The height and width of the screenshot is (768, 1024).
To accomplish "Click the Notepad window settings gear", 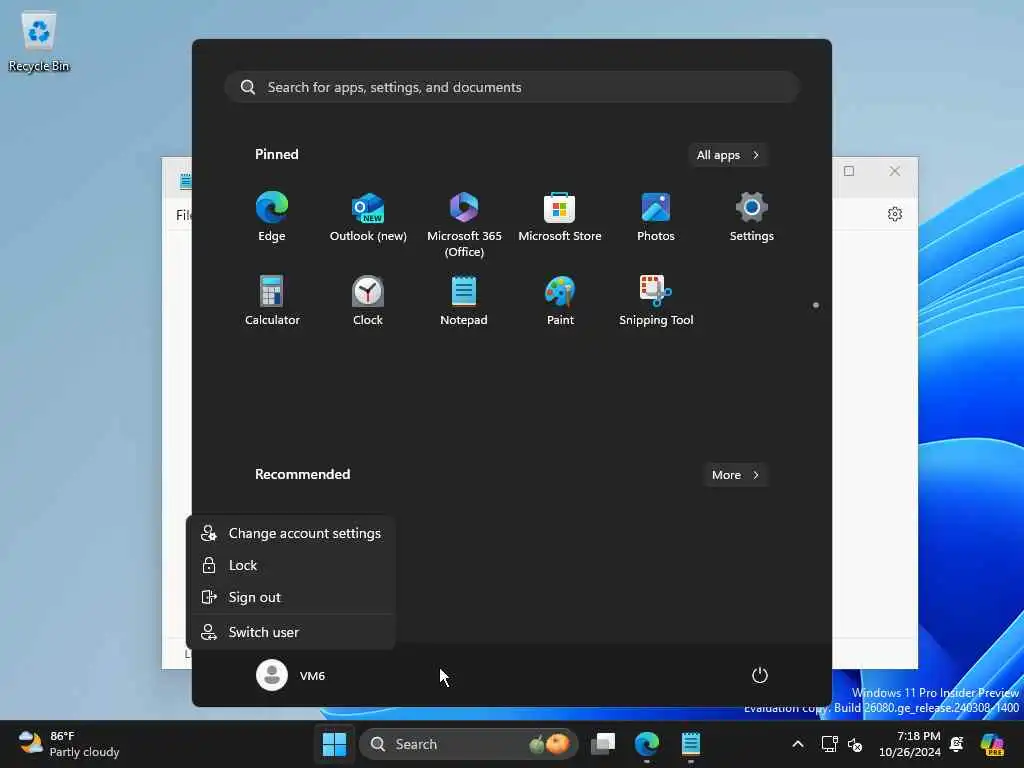I will tap(895, 214).
